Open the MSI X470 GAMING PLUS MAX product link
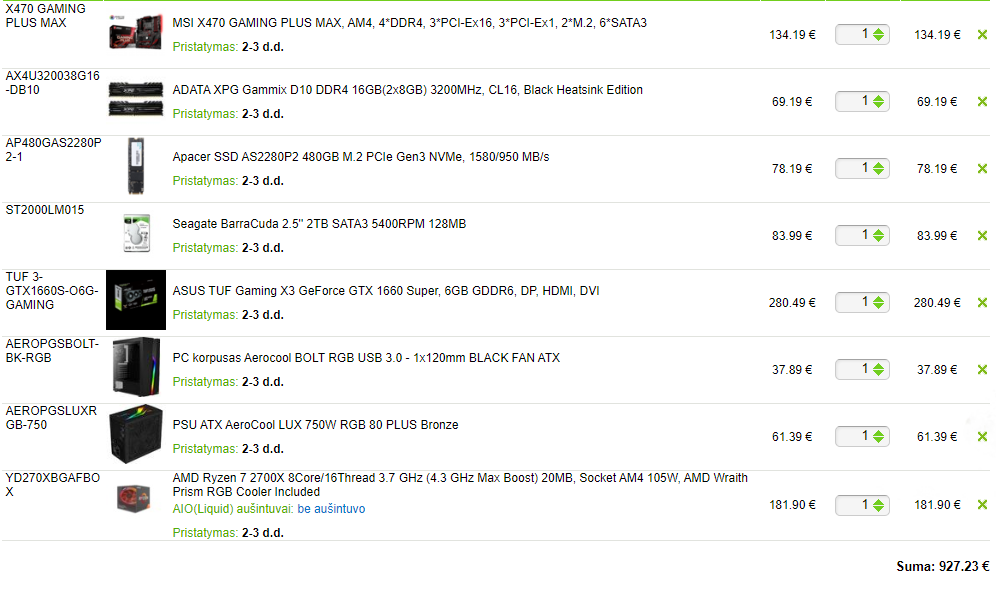The height and width of the screenshot is (590, 996). point(410,23)
